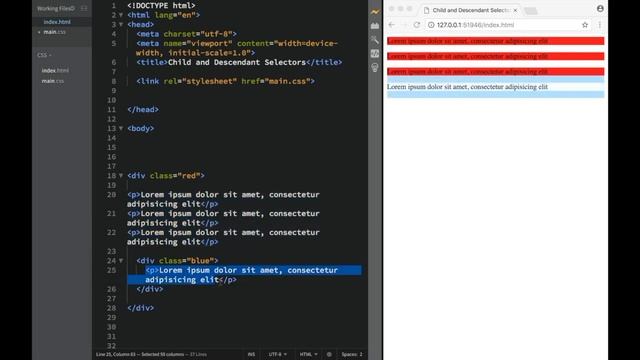Click the title text Child and Descendant Selectors in code

(x=237, y=62)
